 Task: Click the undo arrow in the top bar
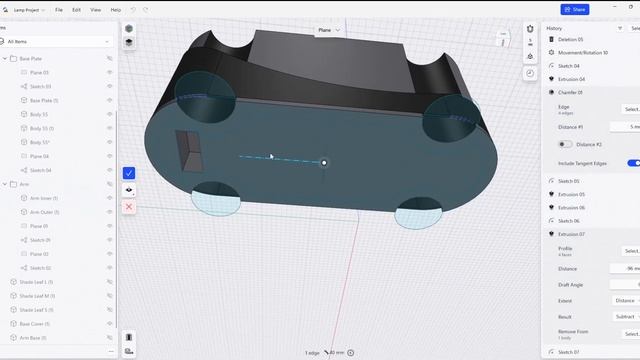click(133, 9)
